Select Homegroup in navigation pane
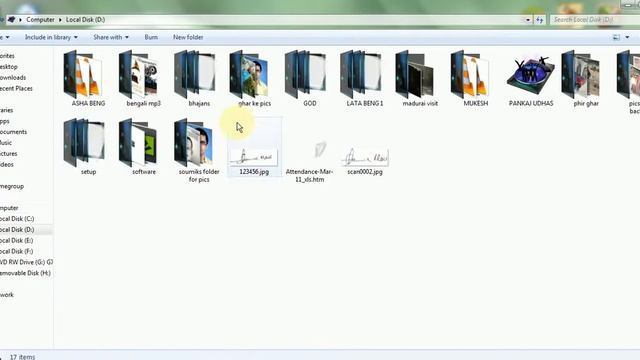Screen dimensions: 640x360 coord(12,186)
